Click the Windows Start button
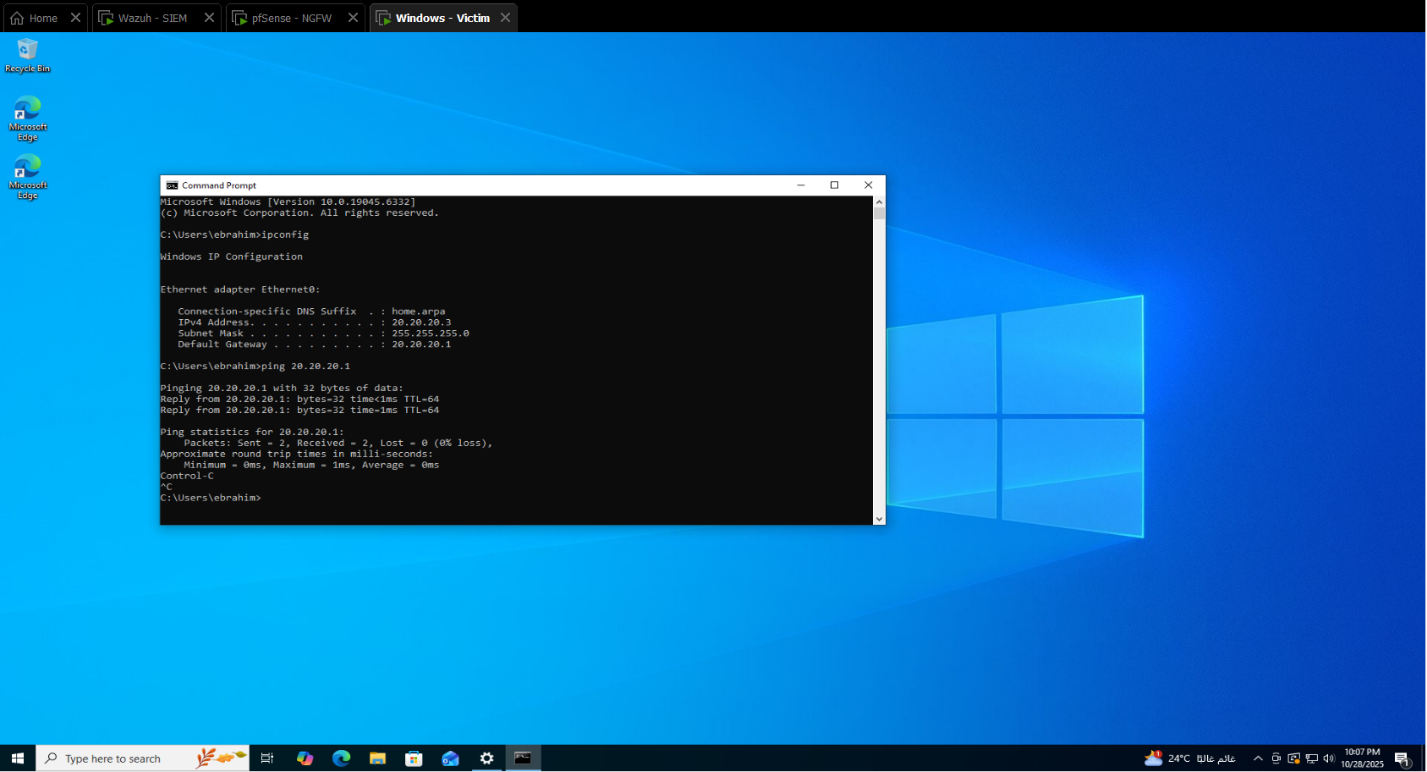1427x772 pixels. click(17, 758)
